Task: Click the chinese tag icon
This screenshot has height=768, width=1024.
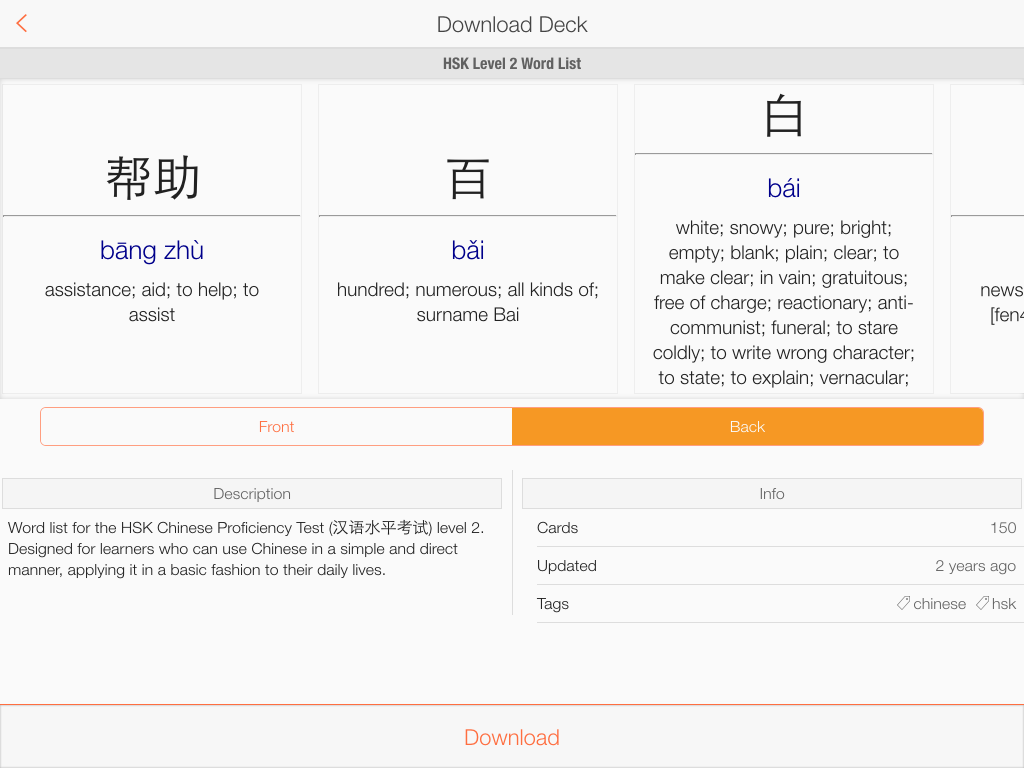Action: [x=903, y=603]
